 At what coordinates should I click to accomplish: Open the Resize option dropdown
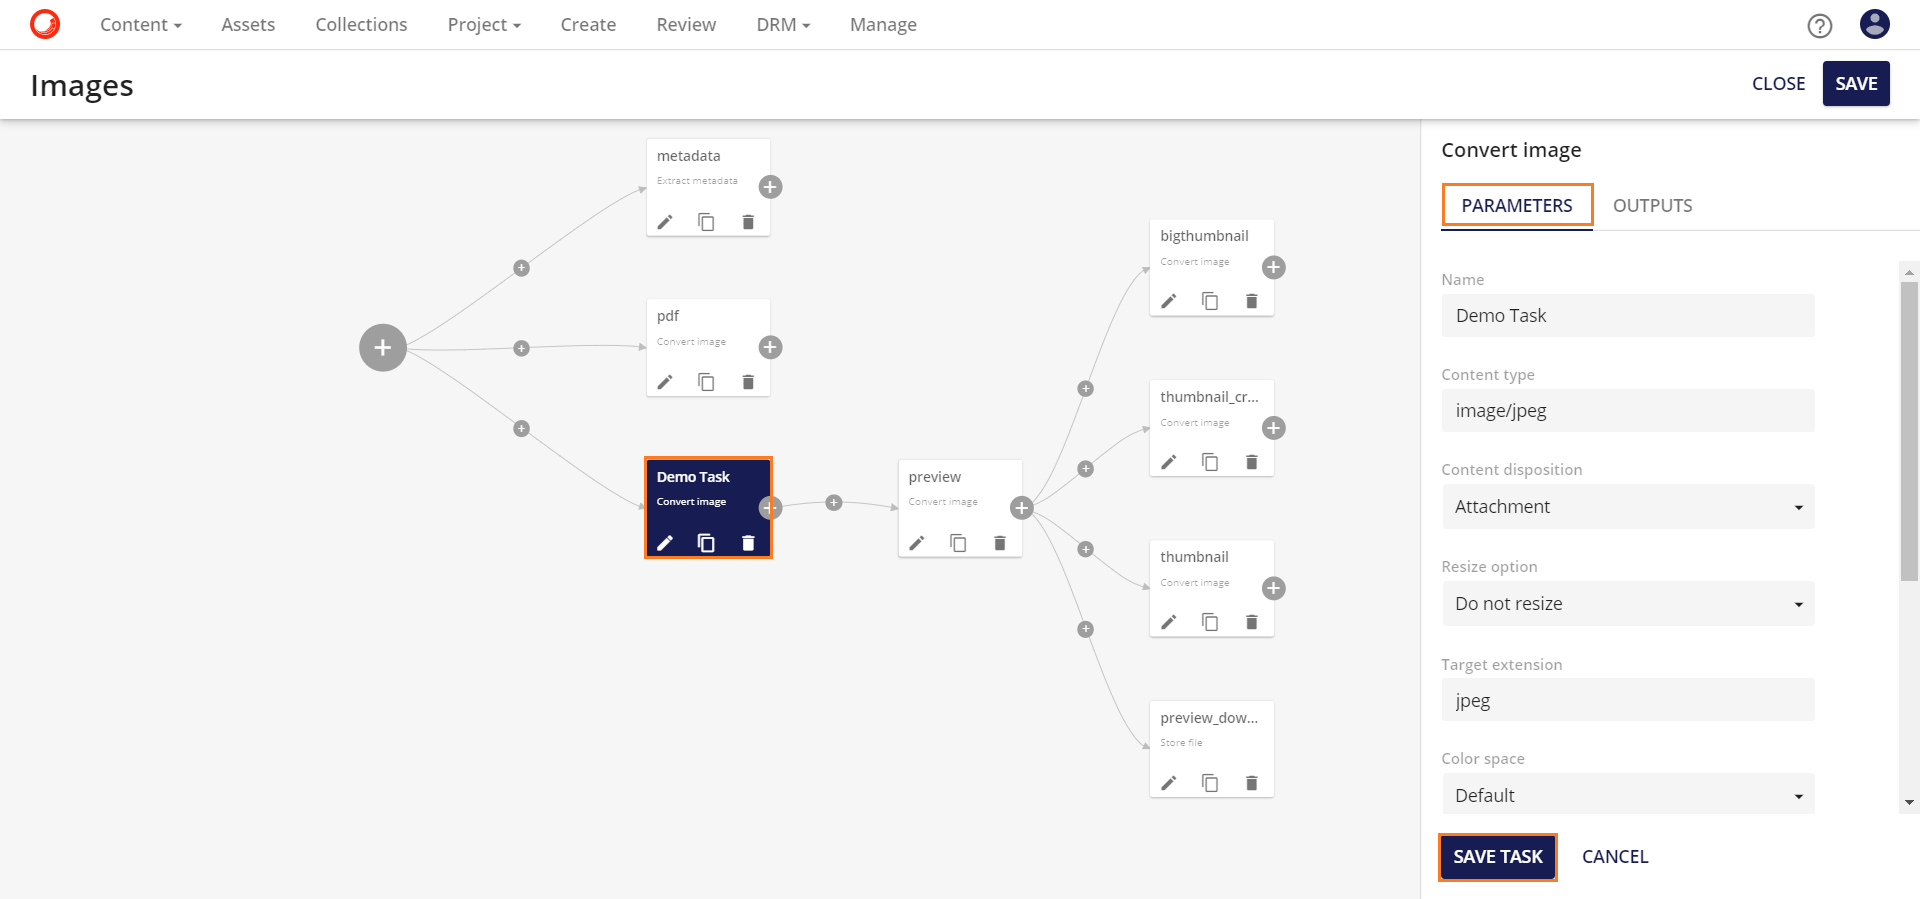[1627, 604]
